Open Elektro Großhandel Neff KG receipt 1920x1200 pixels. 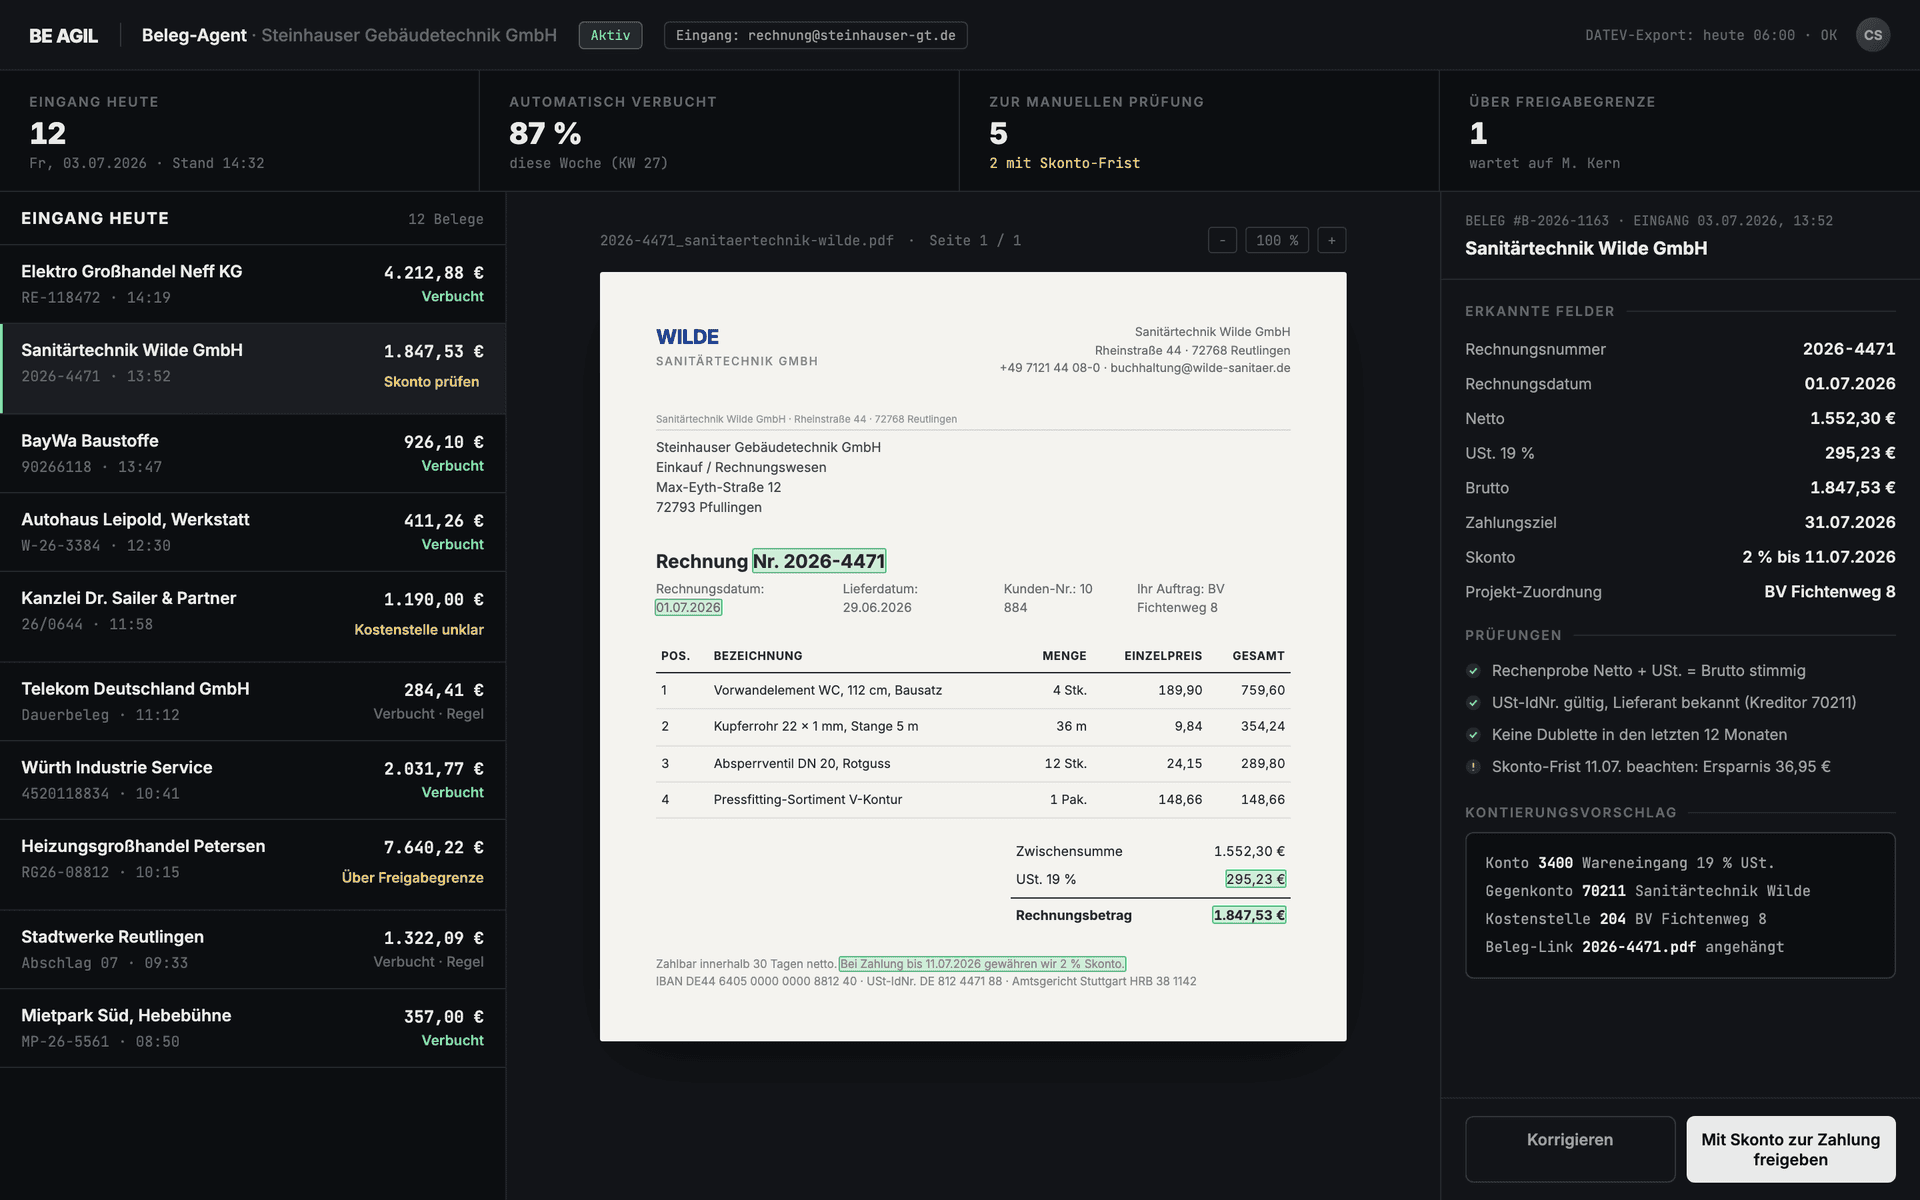pos(252,284)
